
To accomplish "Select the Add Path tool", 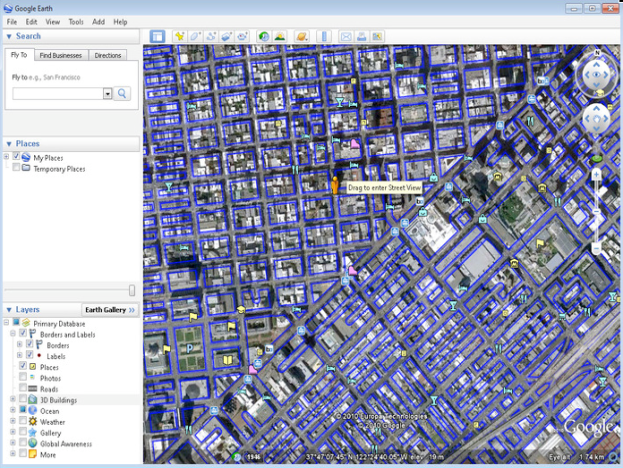I will [x=211, y=37].
